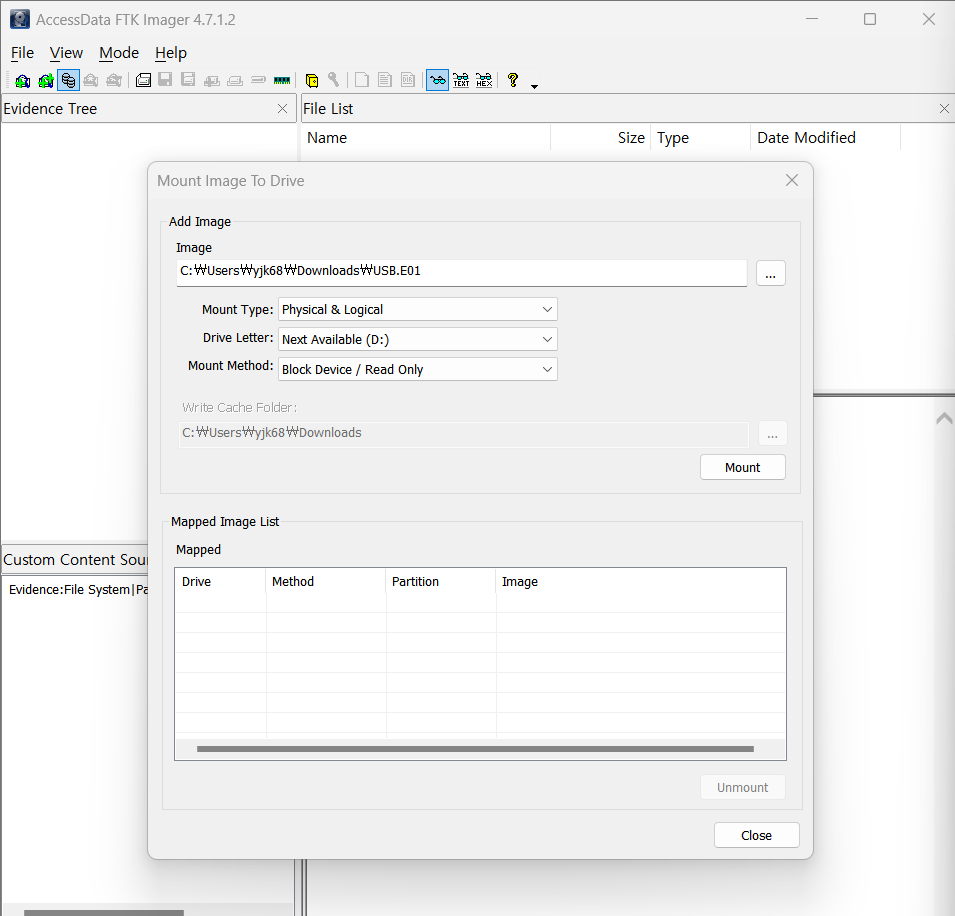Screen dimensions: 955x916
Task: Click Create Custom Content Image toolbar icon
Action: point(235,80)
